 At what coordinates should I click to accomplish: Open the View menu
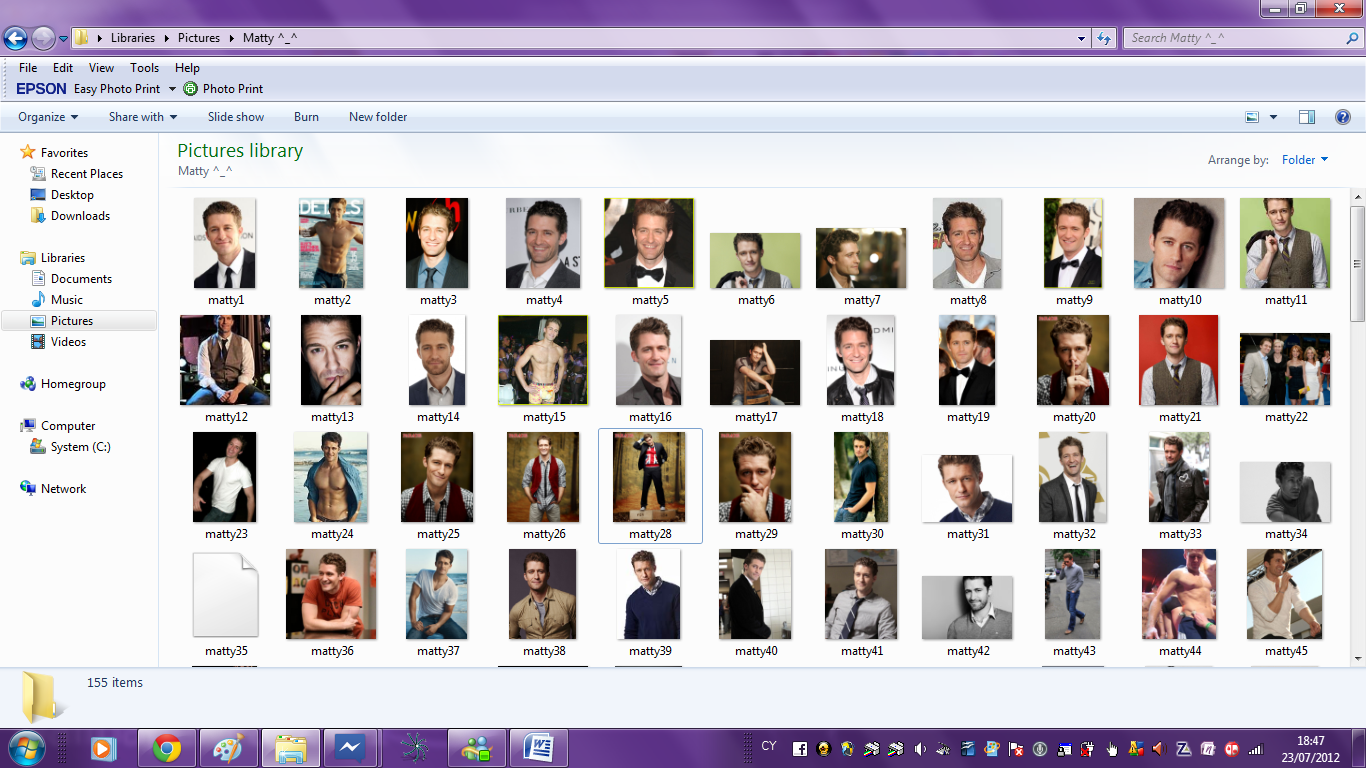point(101,68)
